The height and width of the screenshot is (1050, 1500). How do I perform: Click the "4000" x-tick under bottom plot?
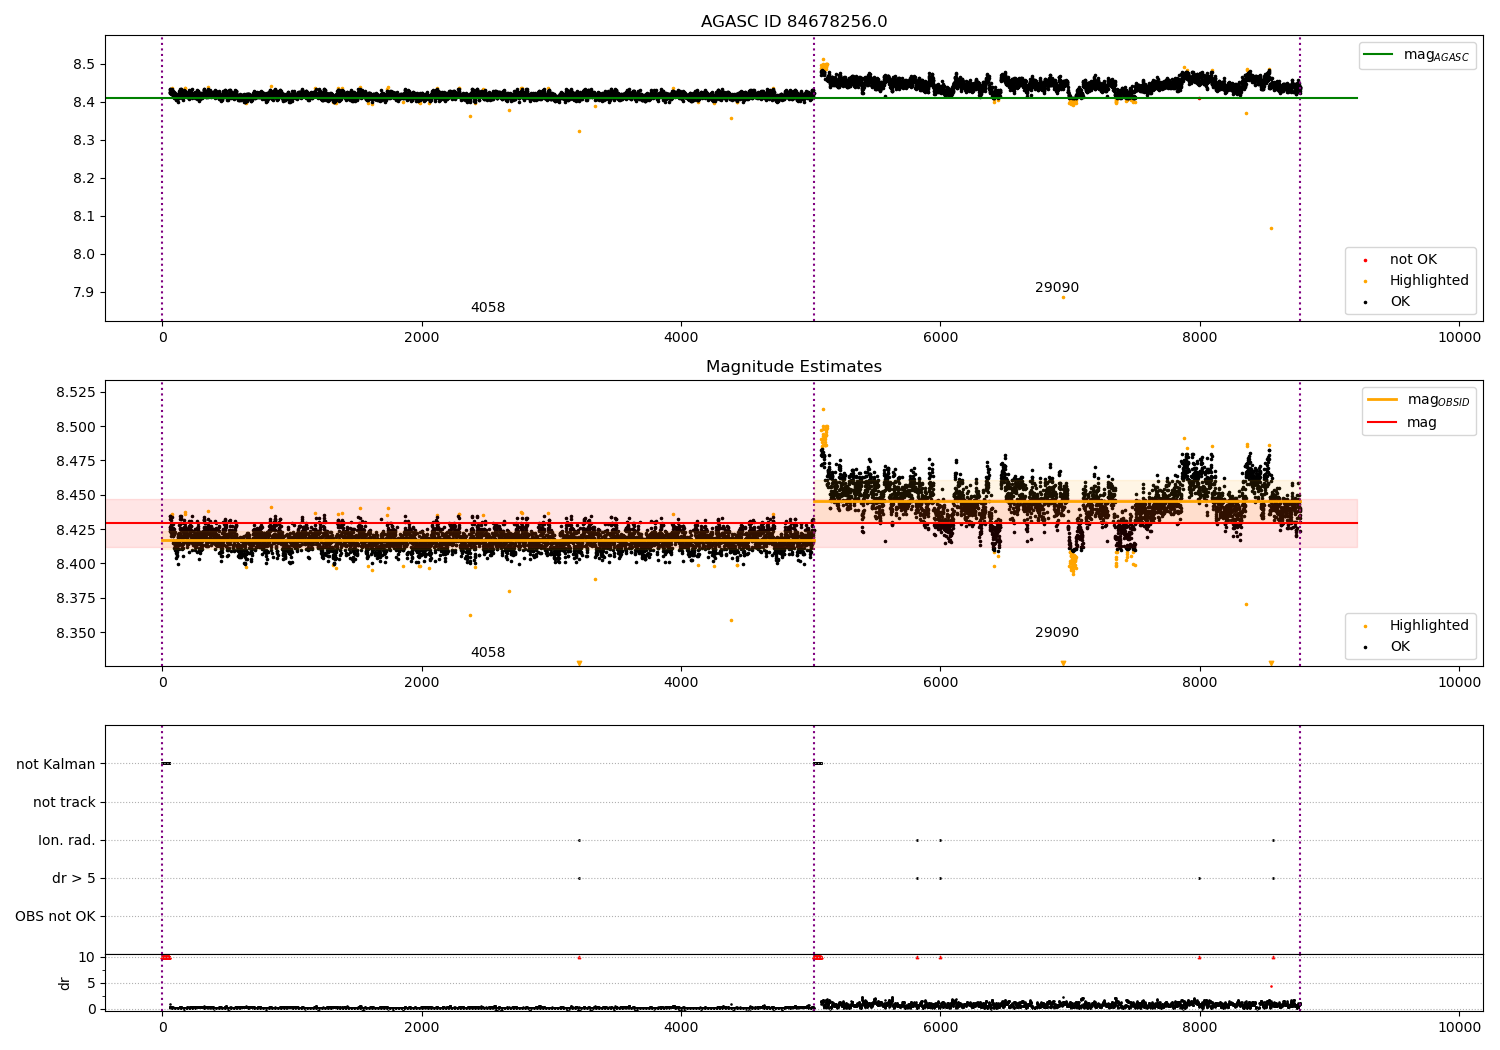click(681, 1026)
